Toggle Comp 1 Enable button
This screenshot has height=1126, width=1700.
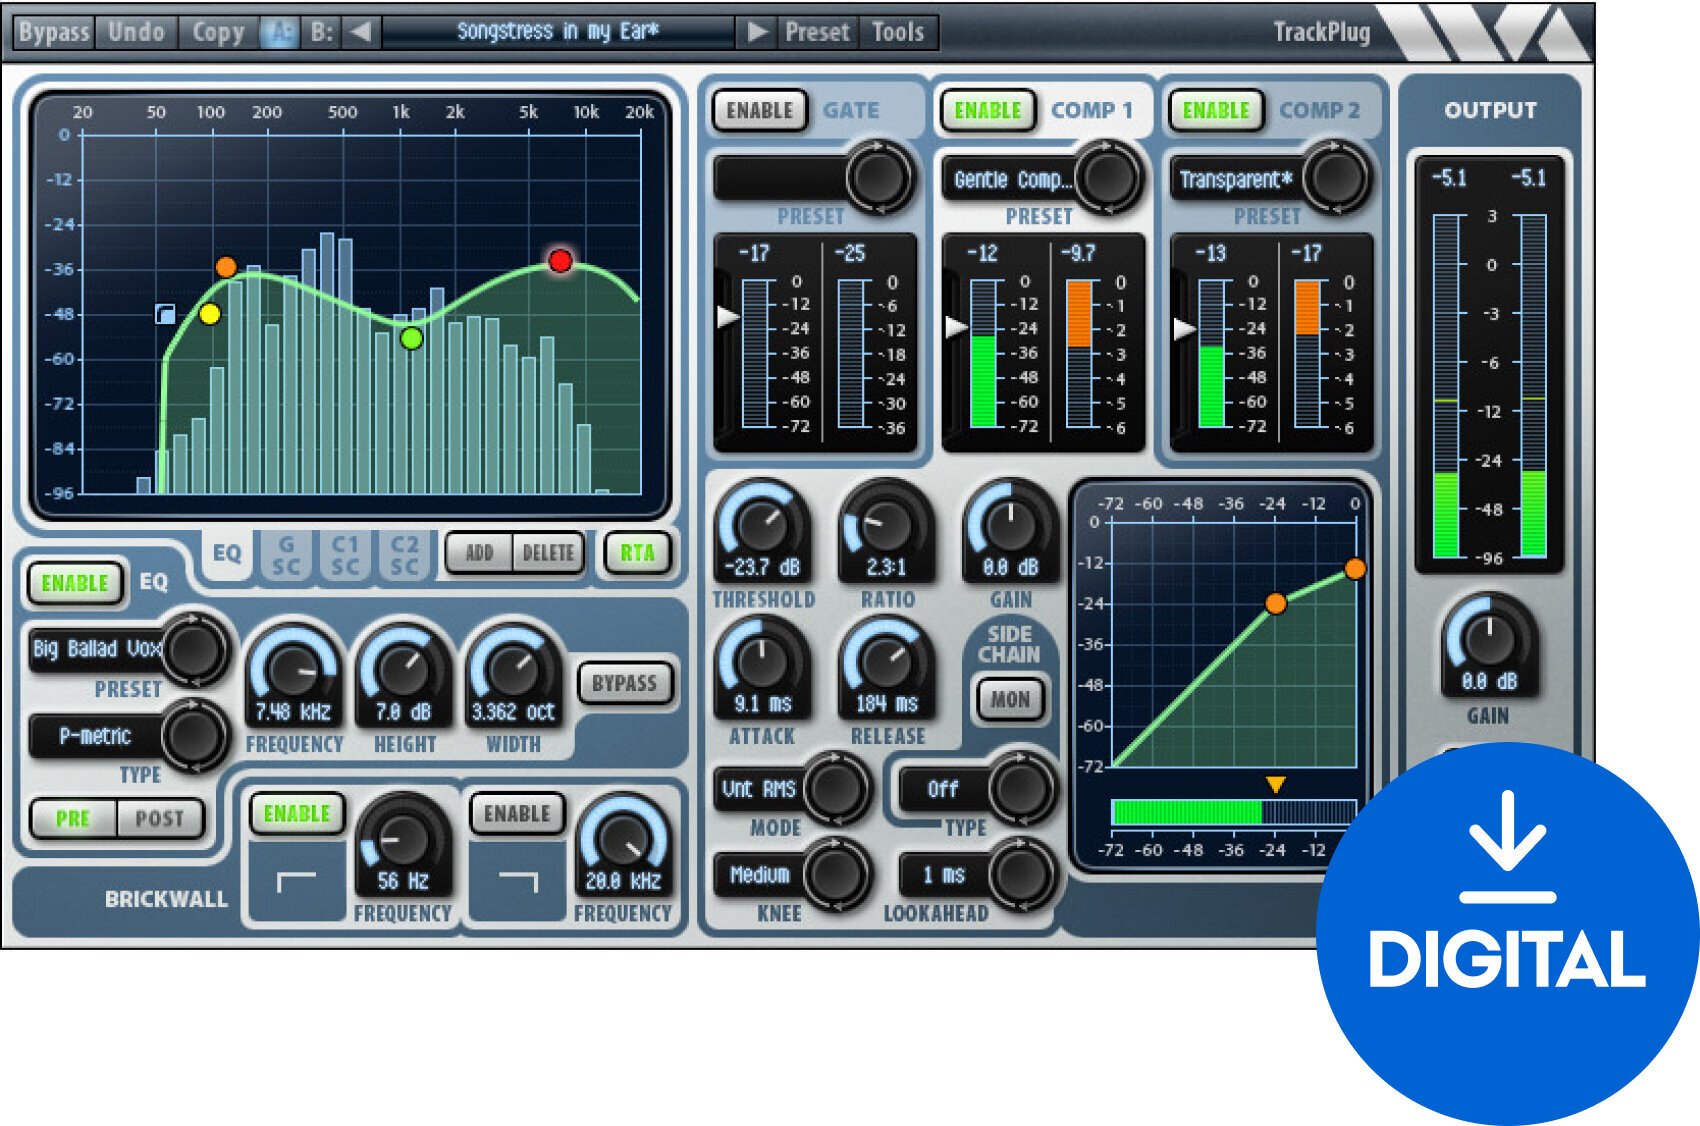(x=987, y=110)
